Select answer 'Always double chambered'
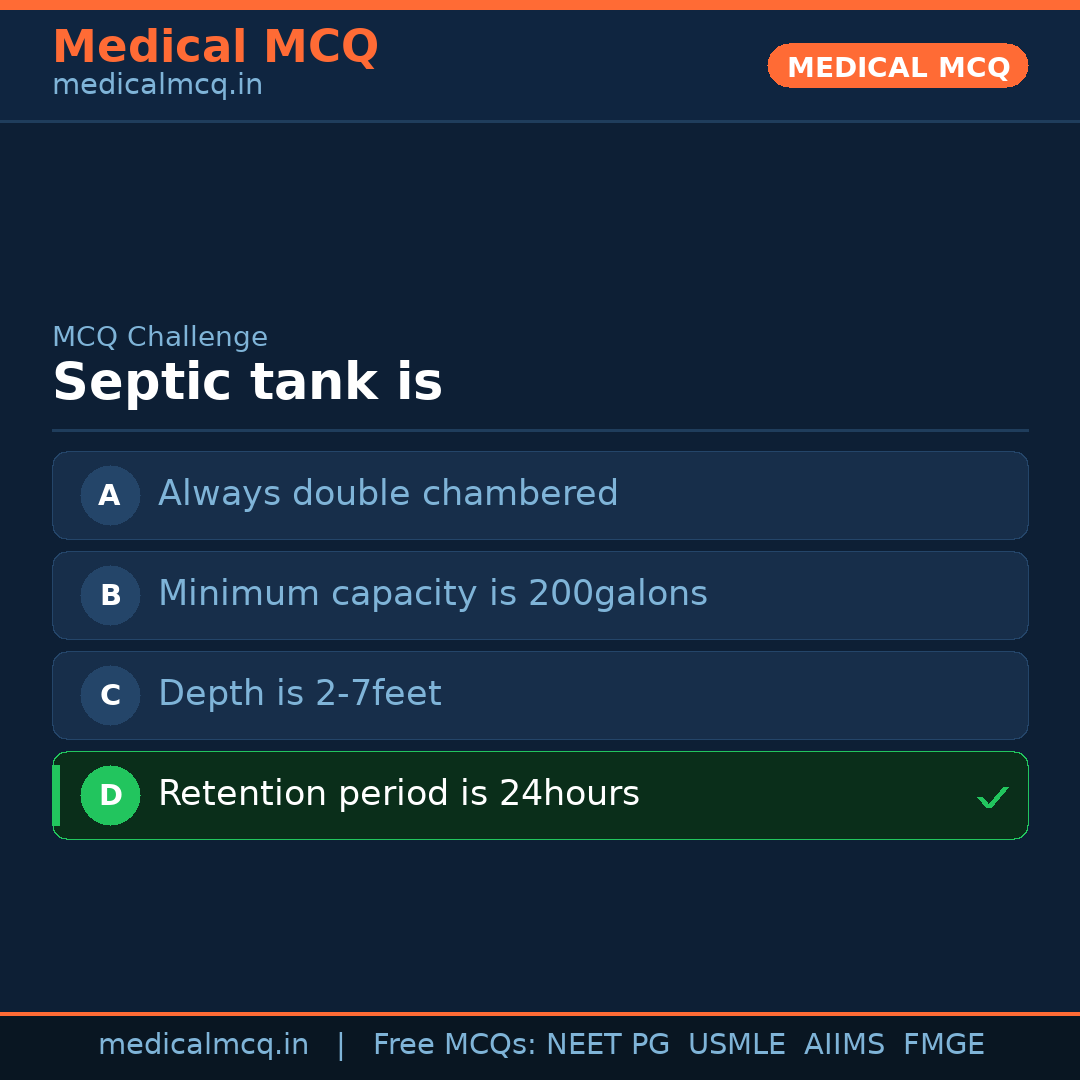Image resolution: width=1080 pixels, height=1080 pixels. point(388,494)
